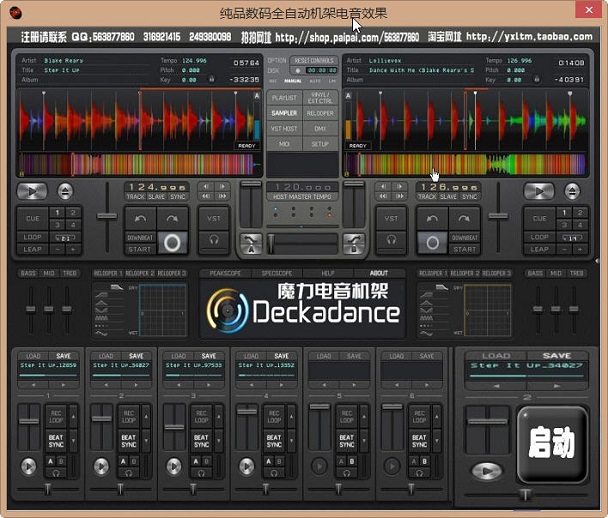Screen dimensions: 608x518
Task: Switch to the SAMPLER panel
Action: coord(285,114)
